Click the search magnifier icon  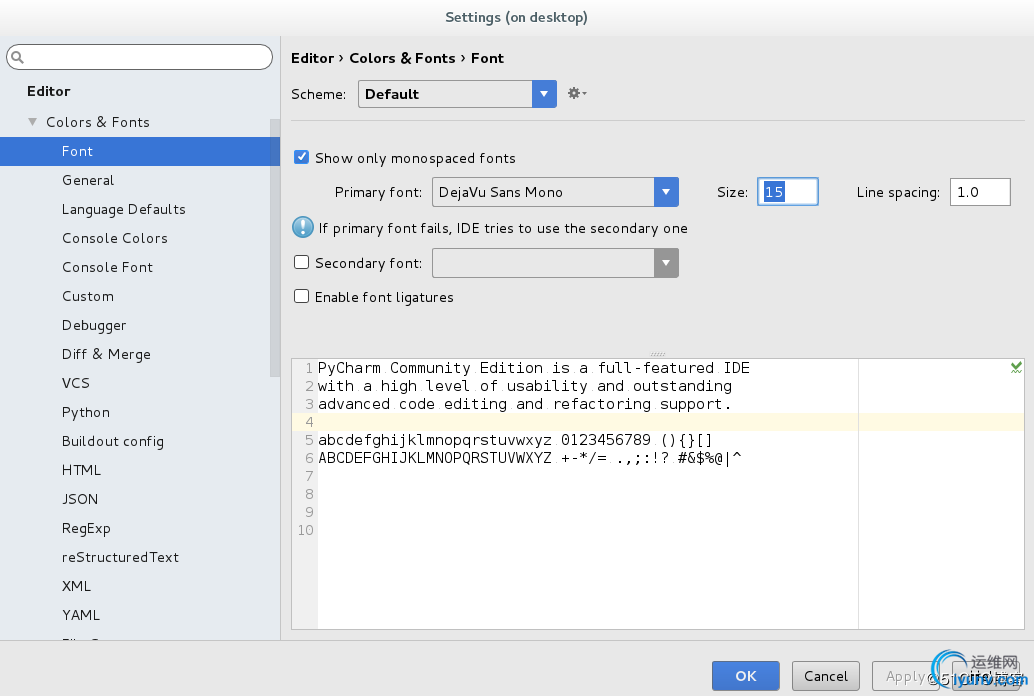coord(19,58)
